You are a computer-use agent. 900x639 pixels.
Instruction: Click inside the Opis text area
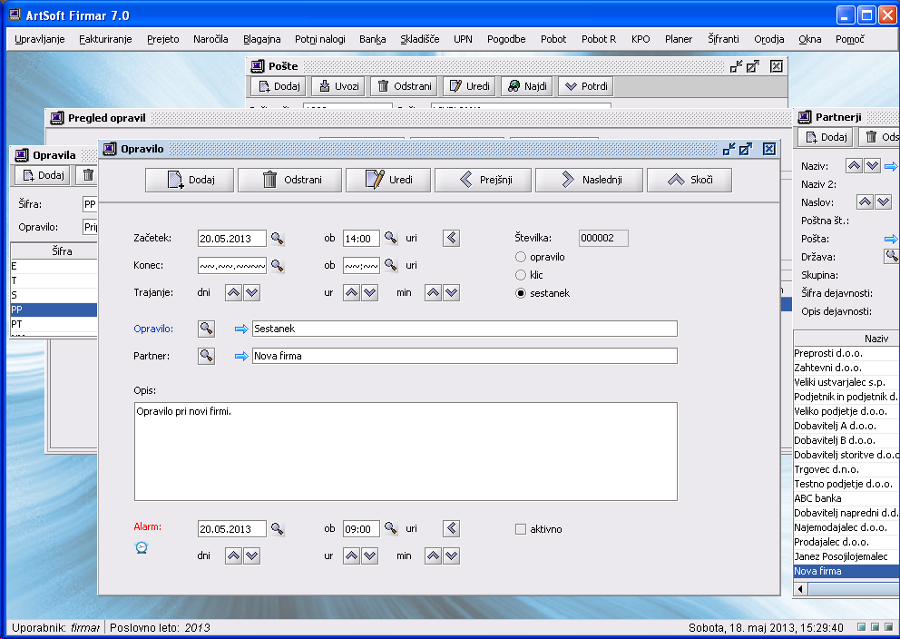click(x=405, y=450)
